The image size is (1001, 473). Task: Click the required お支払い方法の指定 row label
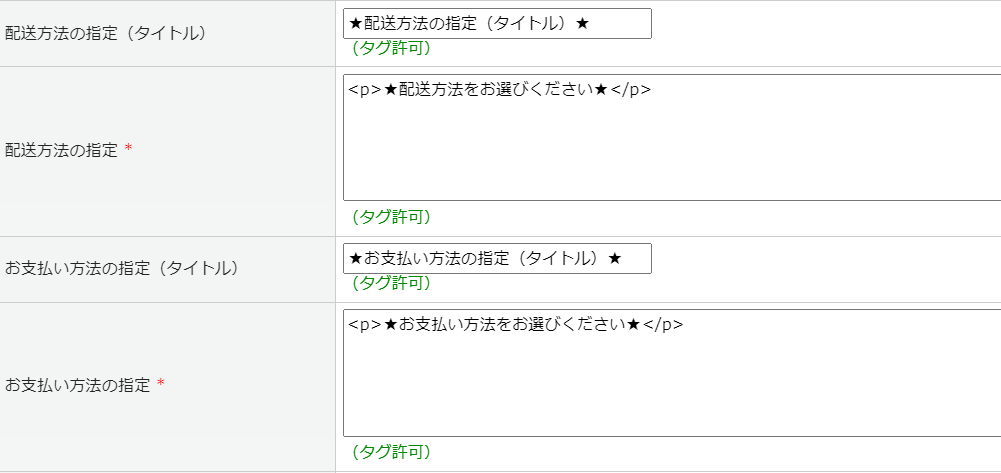coord(78,385)
